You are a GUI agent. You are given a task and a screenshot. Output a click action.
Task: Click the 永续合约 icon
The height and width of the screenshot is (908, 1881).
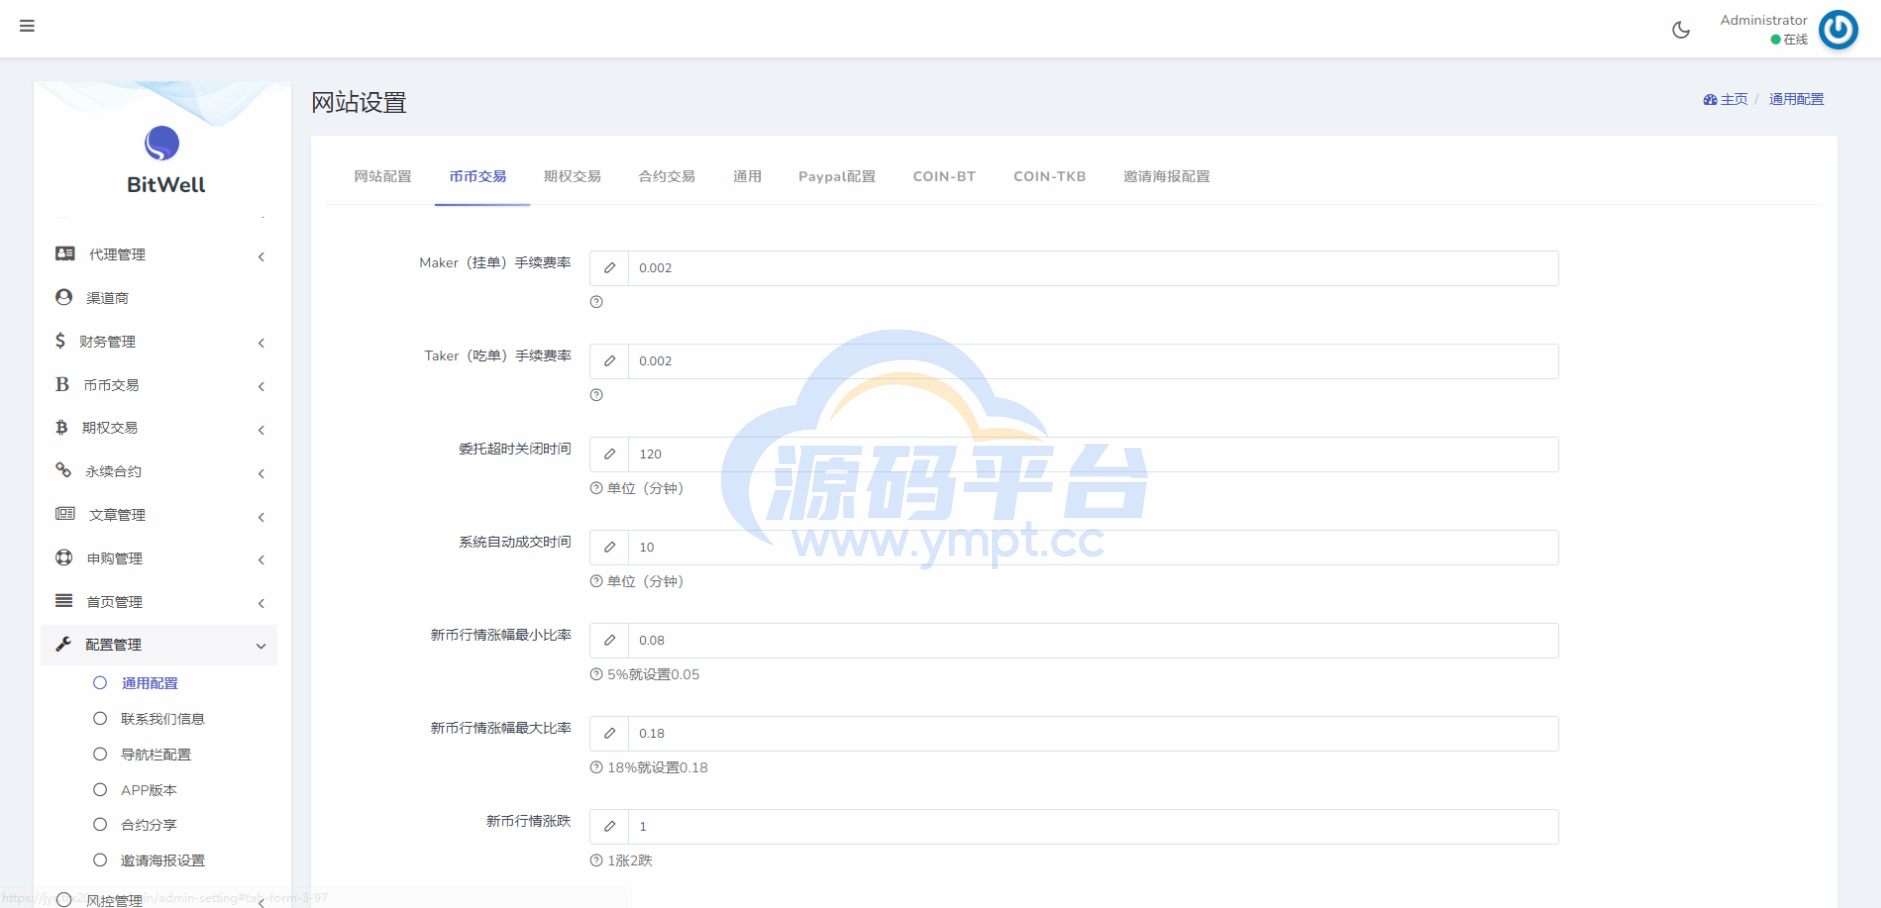[63, 470]
